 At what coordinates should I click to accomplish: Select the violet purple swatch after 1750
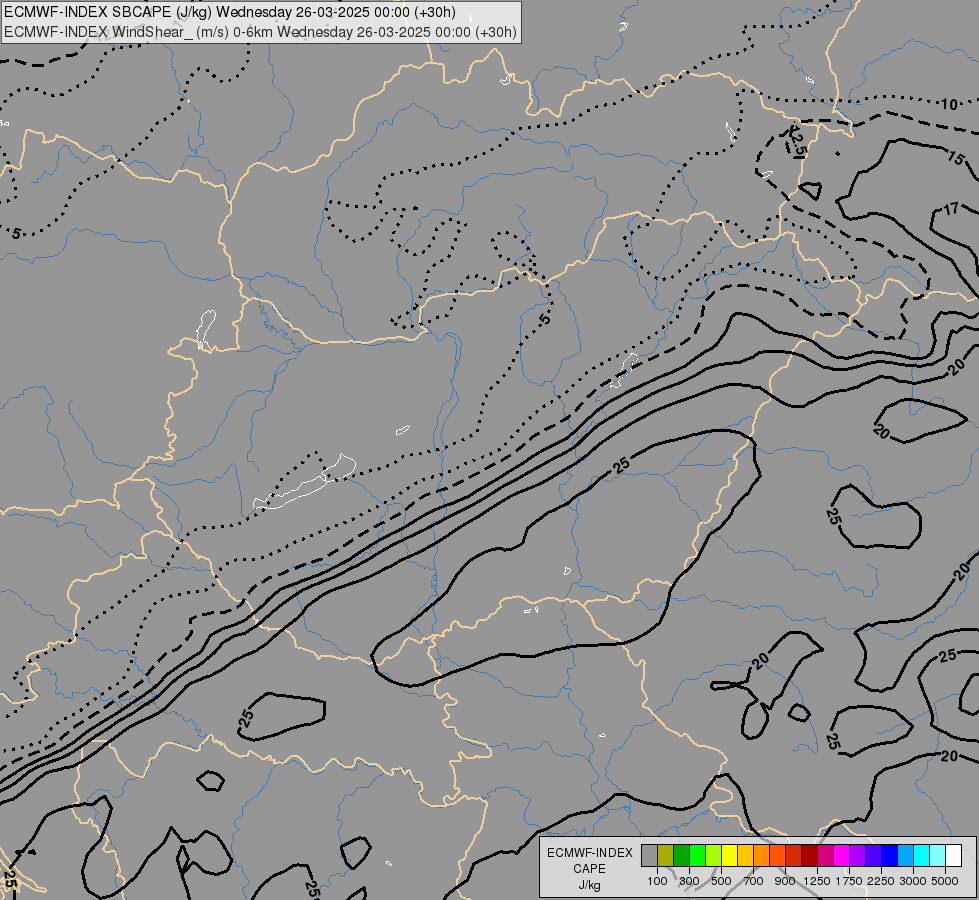tap(858, 855)
